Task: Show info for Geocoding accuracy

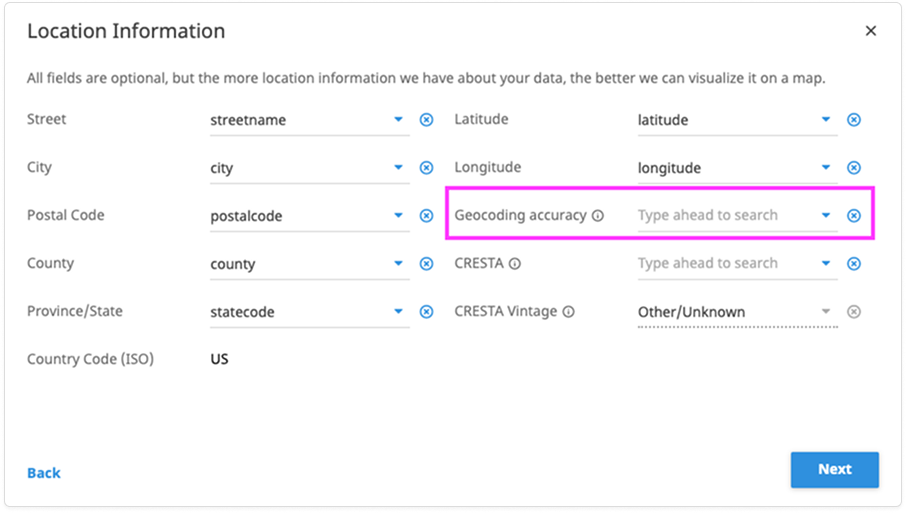Action: point(598,216)
